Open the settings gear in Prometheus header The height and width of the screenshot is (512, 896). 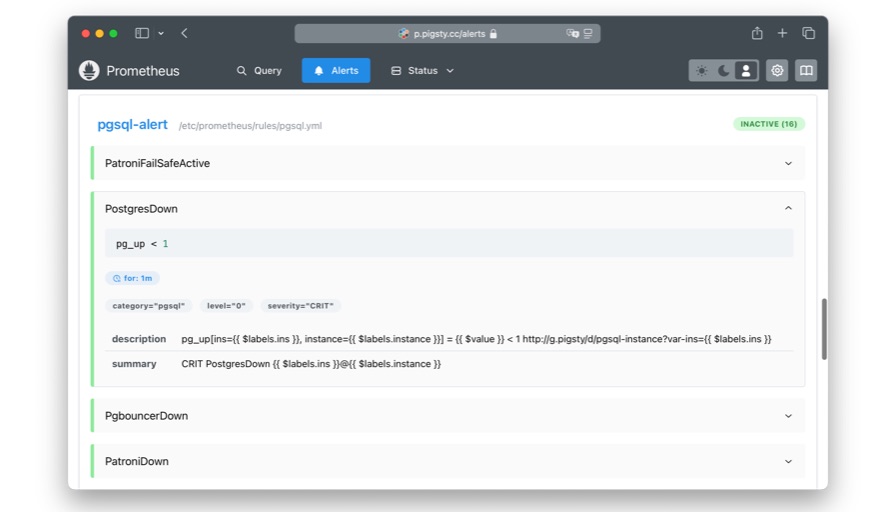point(777,71)
